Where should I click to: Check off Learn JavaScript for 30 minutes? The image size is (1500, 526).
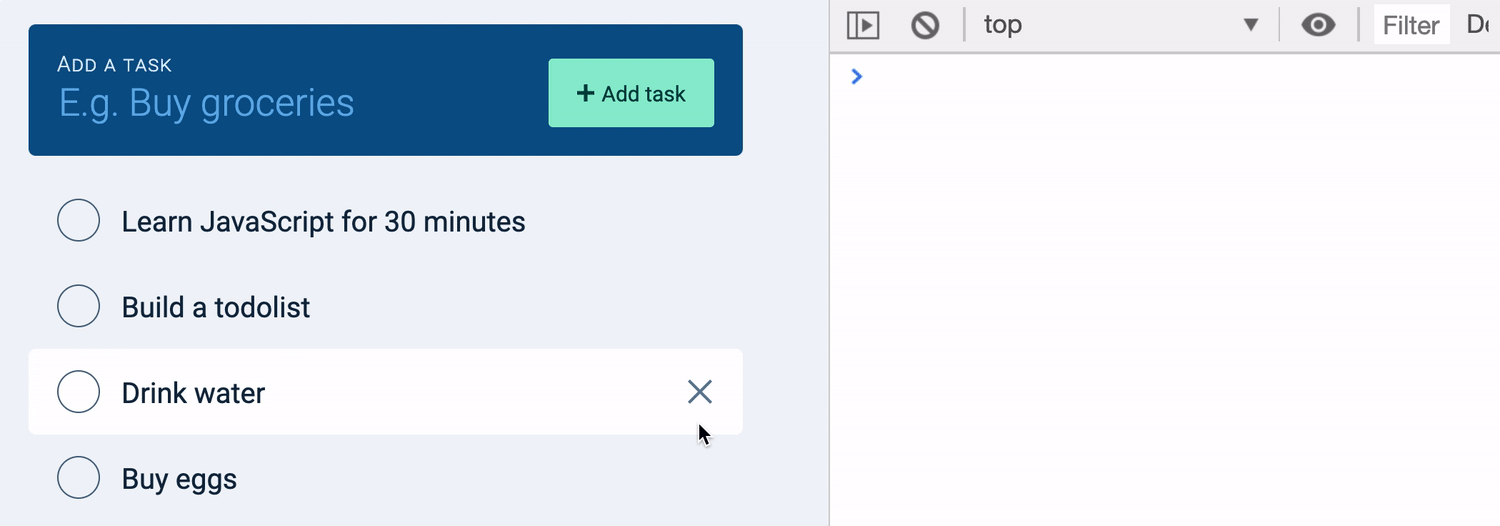79,220
